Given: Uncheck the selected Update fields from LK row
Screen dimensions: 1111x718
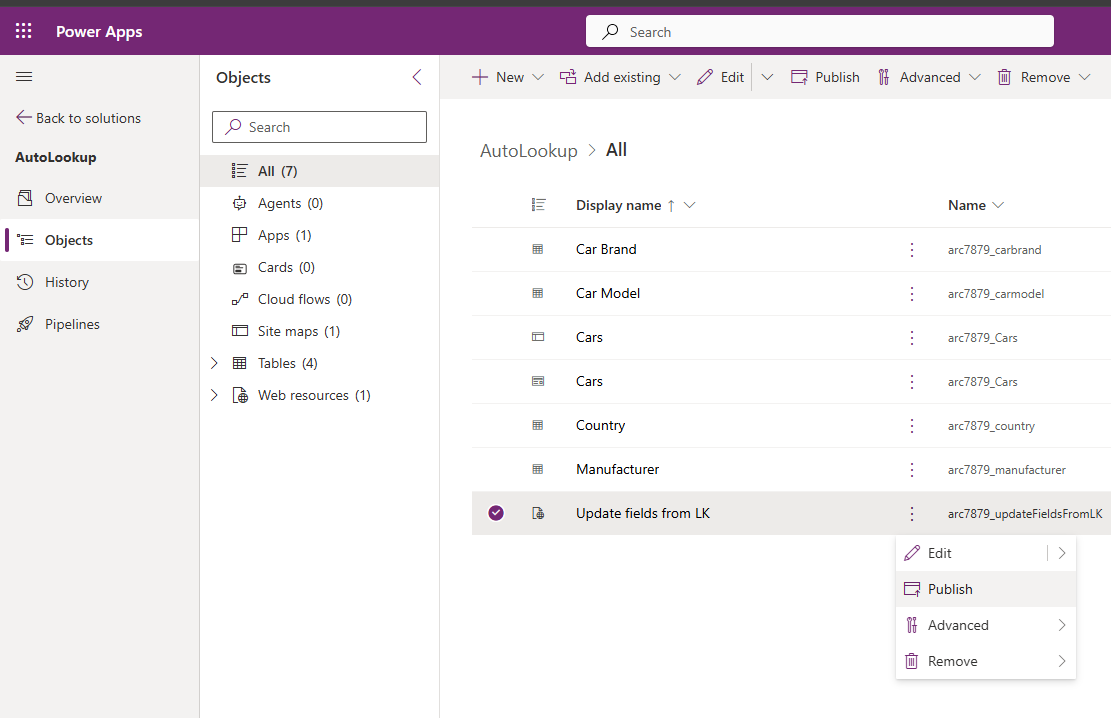Looking at the screenshot, I should point(496,512).
